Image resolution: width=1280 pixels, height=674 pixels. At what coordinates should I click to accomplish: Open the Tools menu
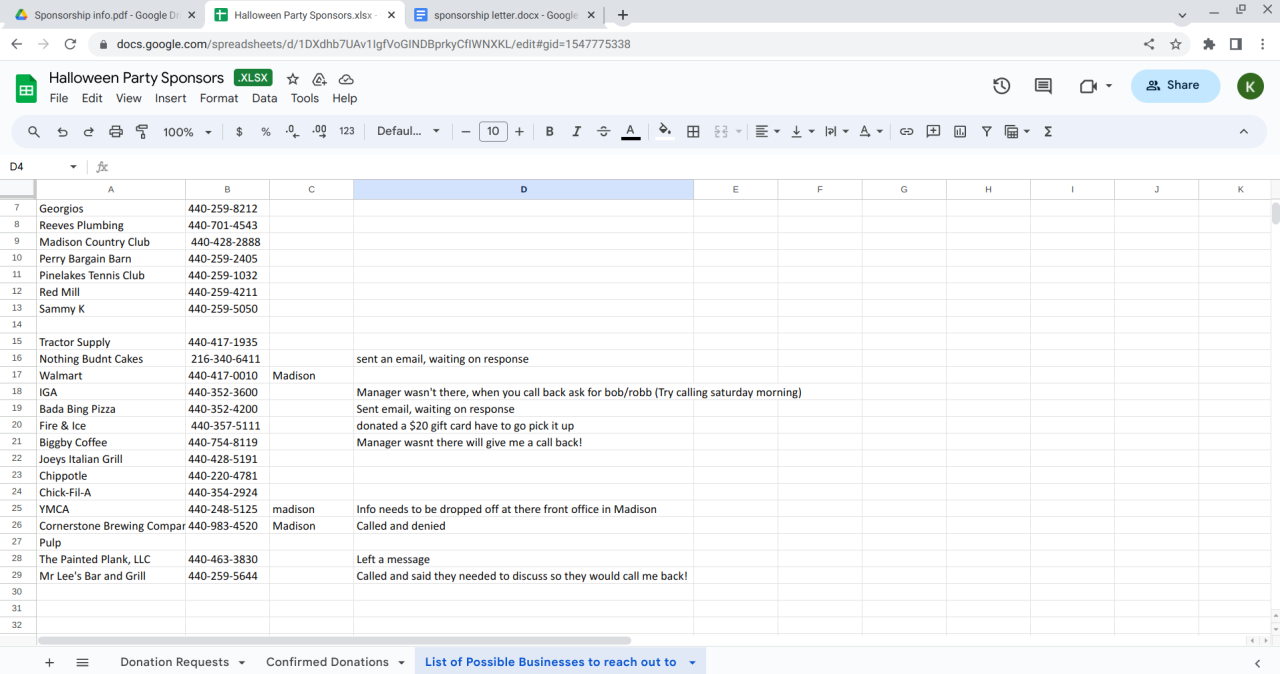pyautogui.click(x=305, y=98)
